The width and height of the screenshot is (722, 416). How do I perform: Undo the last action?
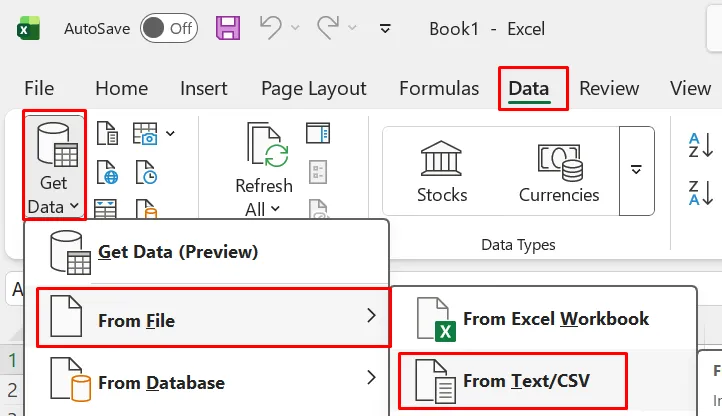pyautogui.click(x=271, y=28)
